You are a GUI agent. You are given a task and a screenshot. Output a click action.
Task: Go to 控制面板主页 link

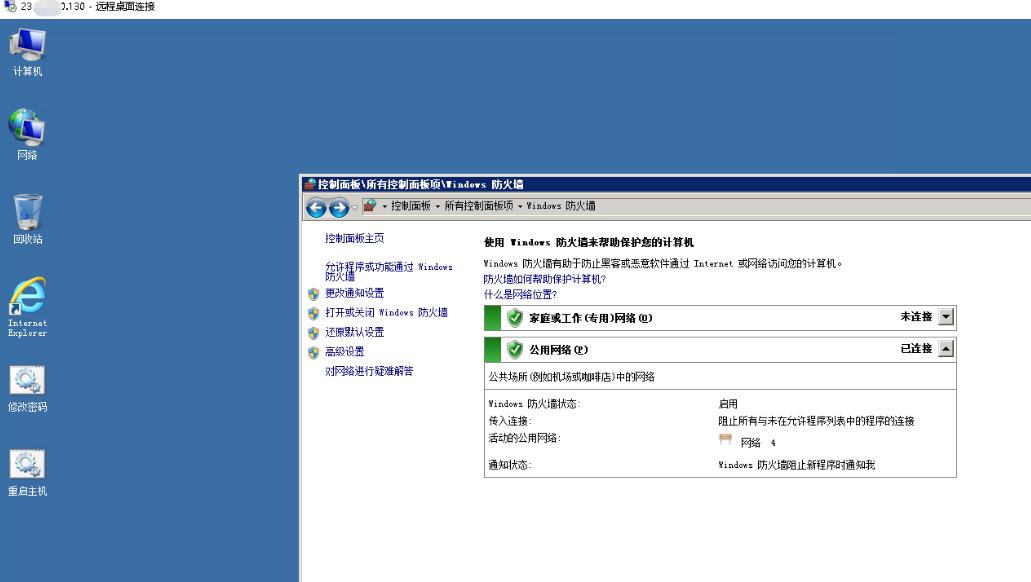pos(354,238)
